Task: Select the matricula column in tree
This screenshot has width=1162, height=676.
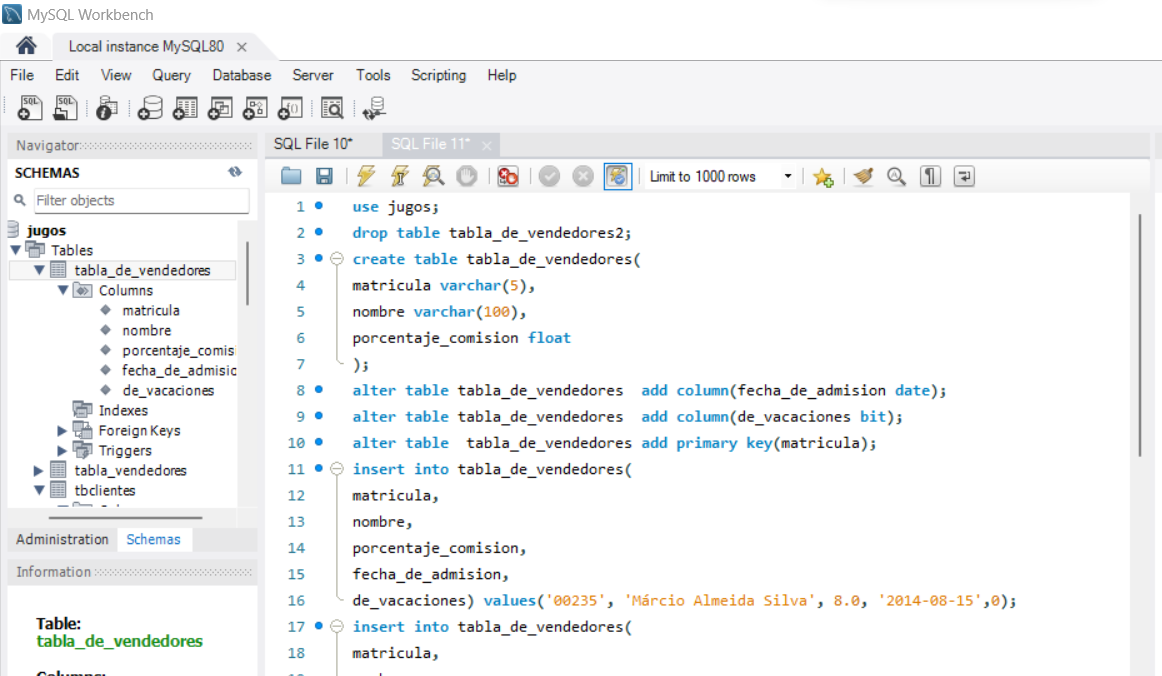Action: click(151, 310)
